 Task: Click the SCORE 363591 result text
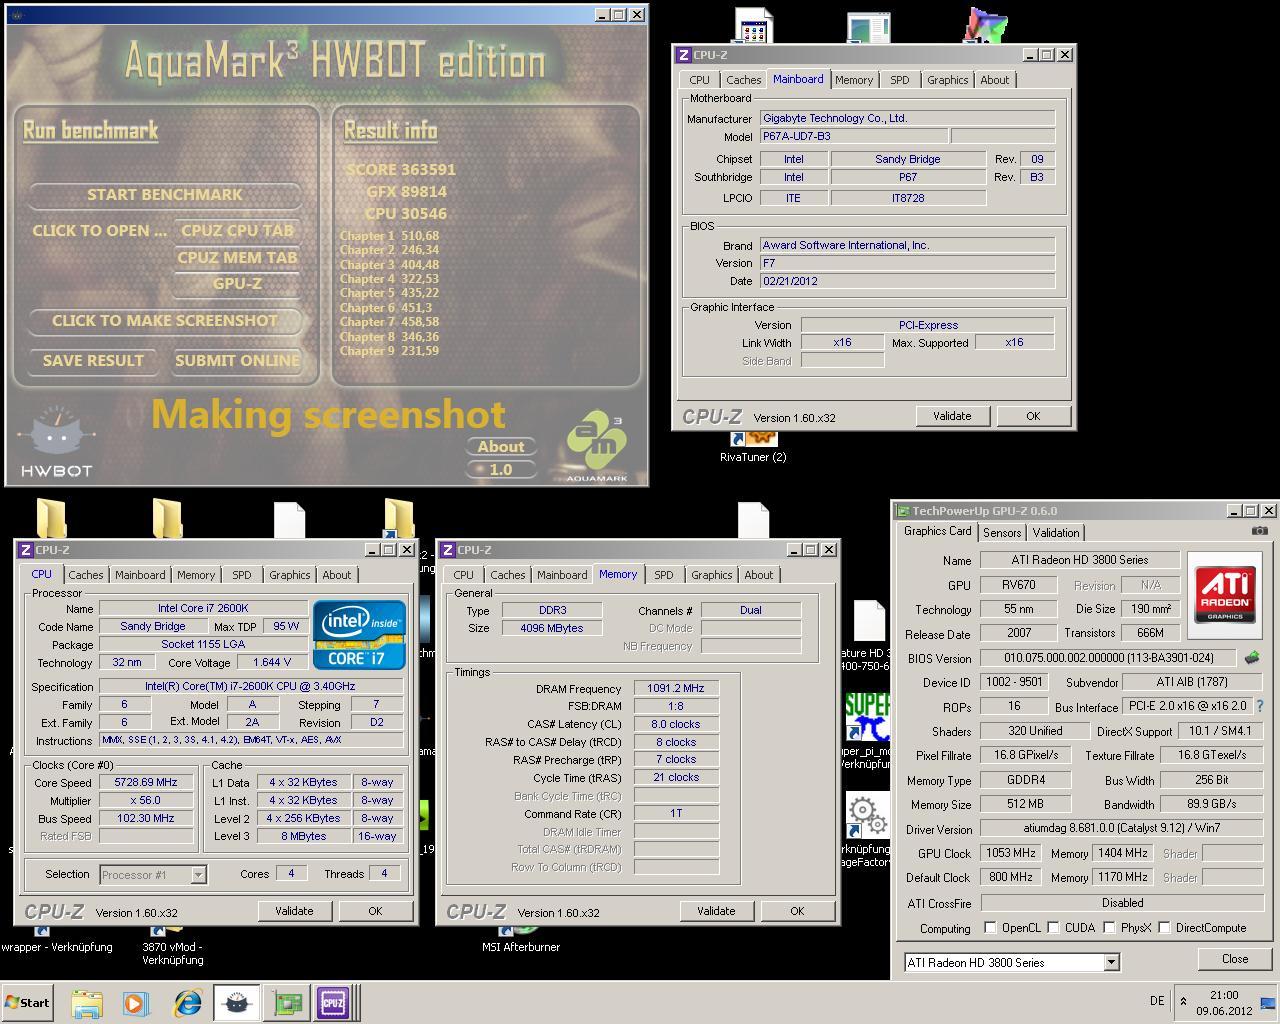tap(400, 169)
